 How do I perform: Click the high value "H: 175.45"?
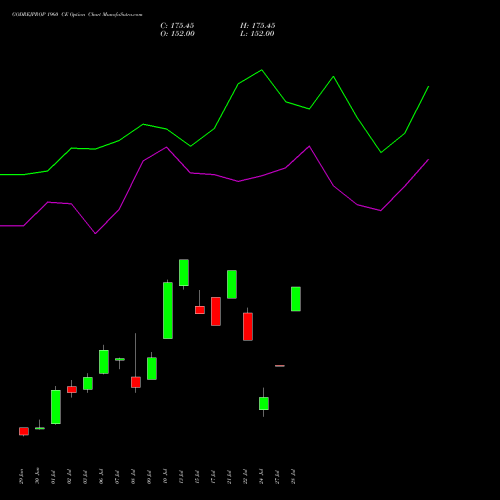[257, 26]
